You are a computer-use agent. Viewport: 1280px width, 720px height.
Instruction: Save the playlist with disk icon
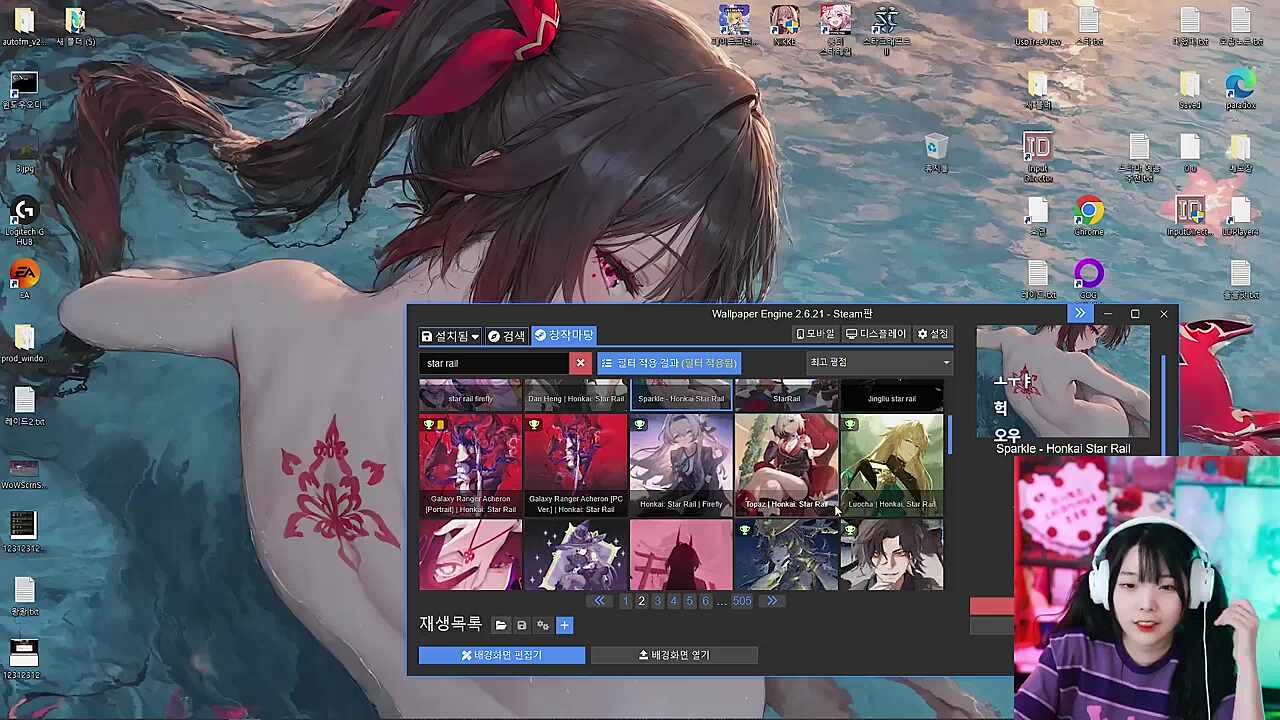pyautogui.click(x=521, y=625)
